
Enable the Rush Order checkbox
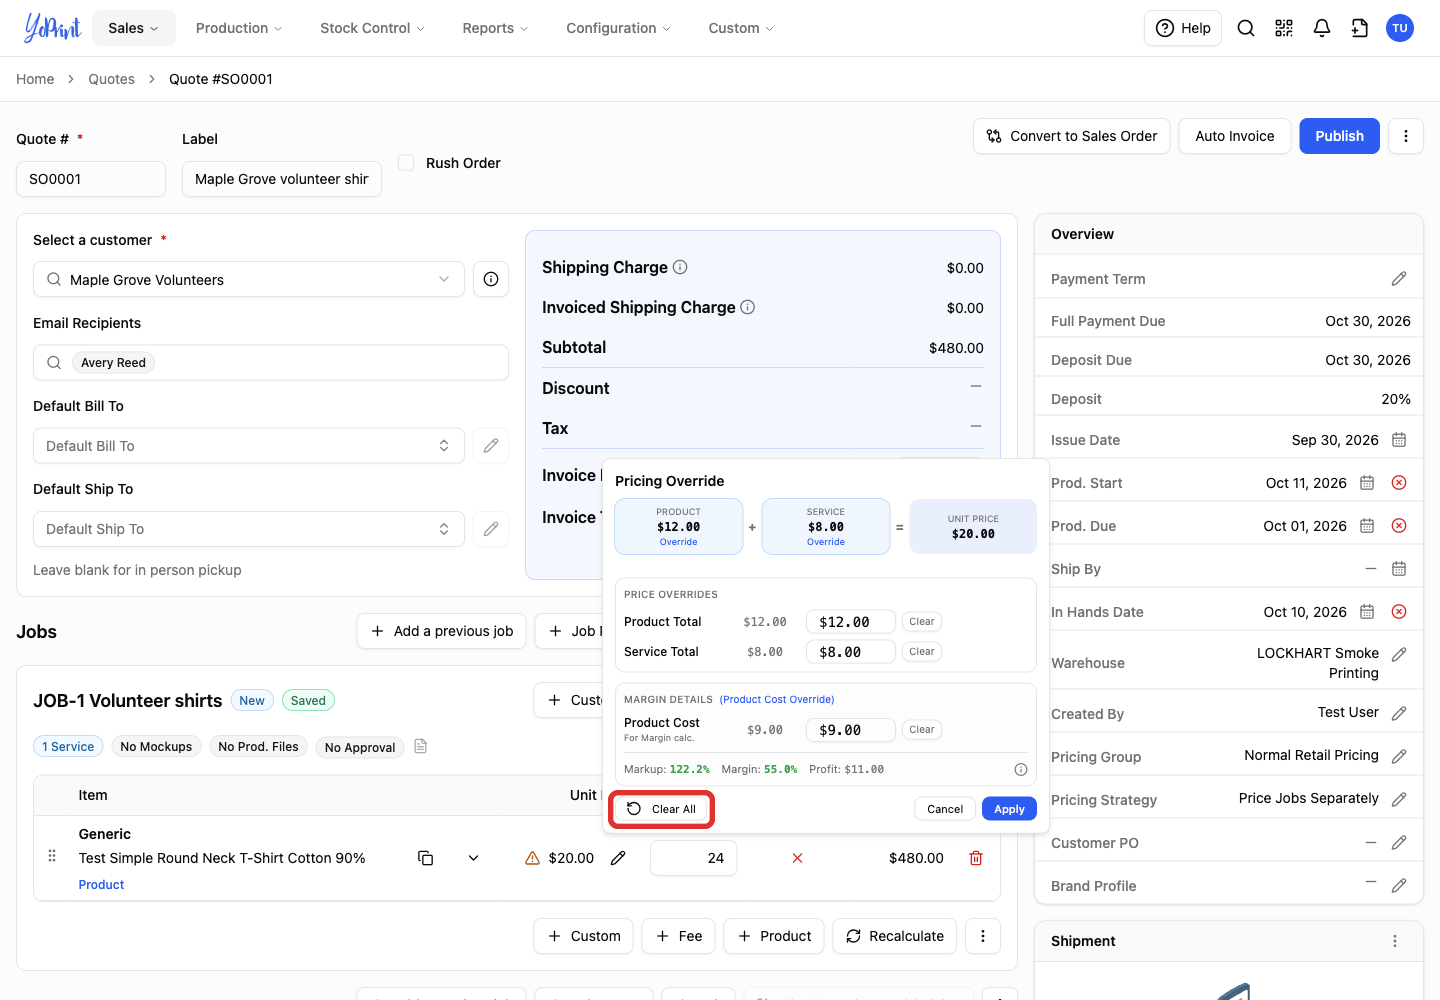pyautogui.click(x=406, y=162)
